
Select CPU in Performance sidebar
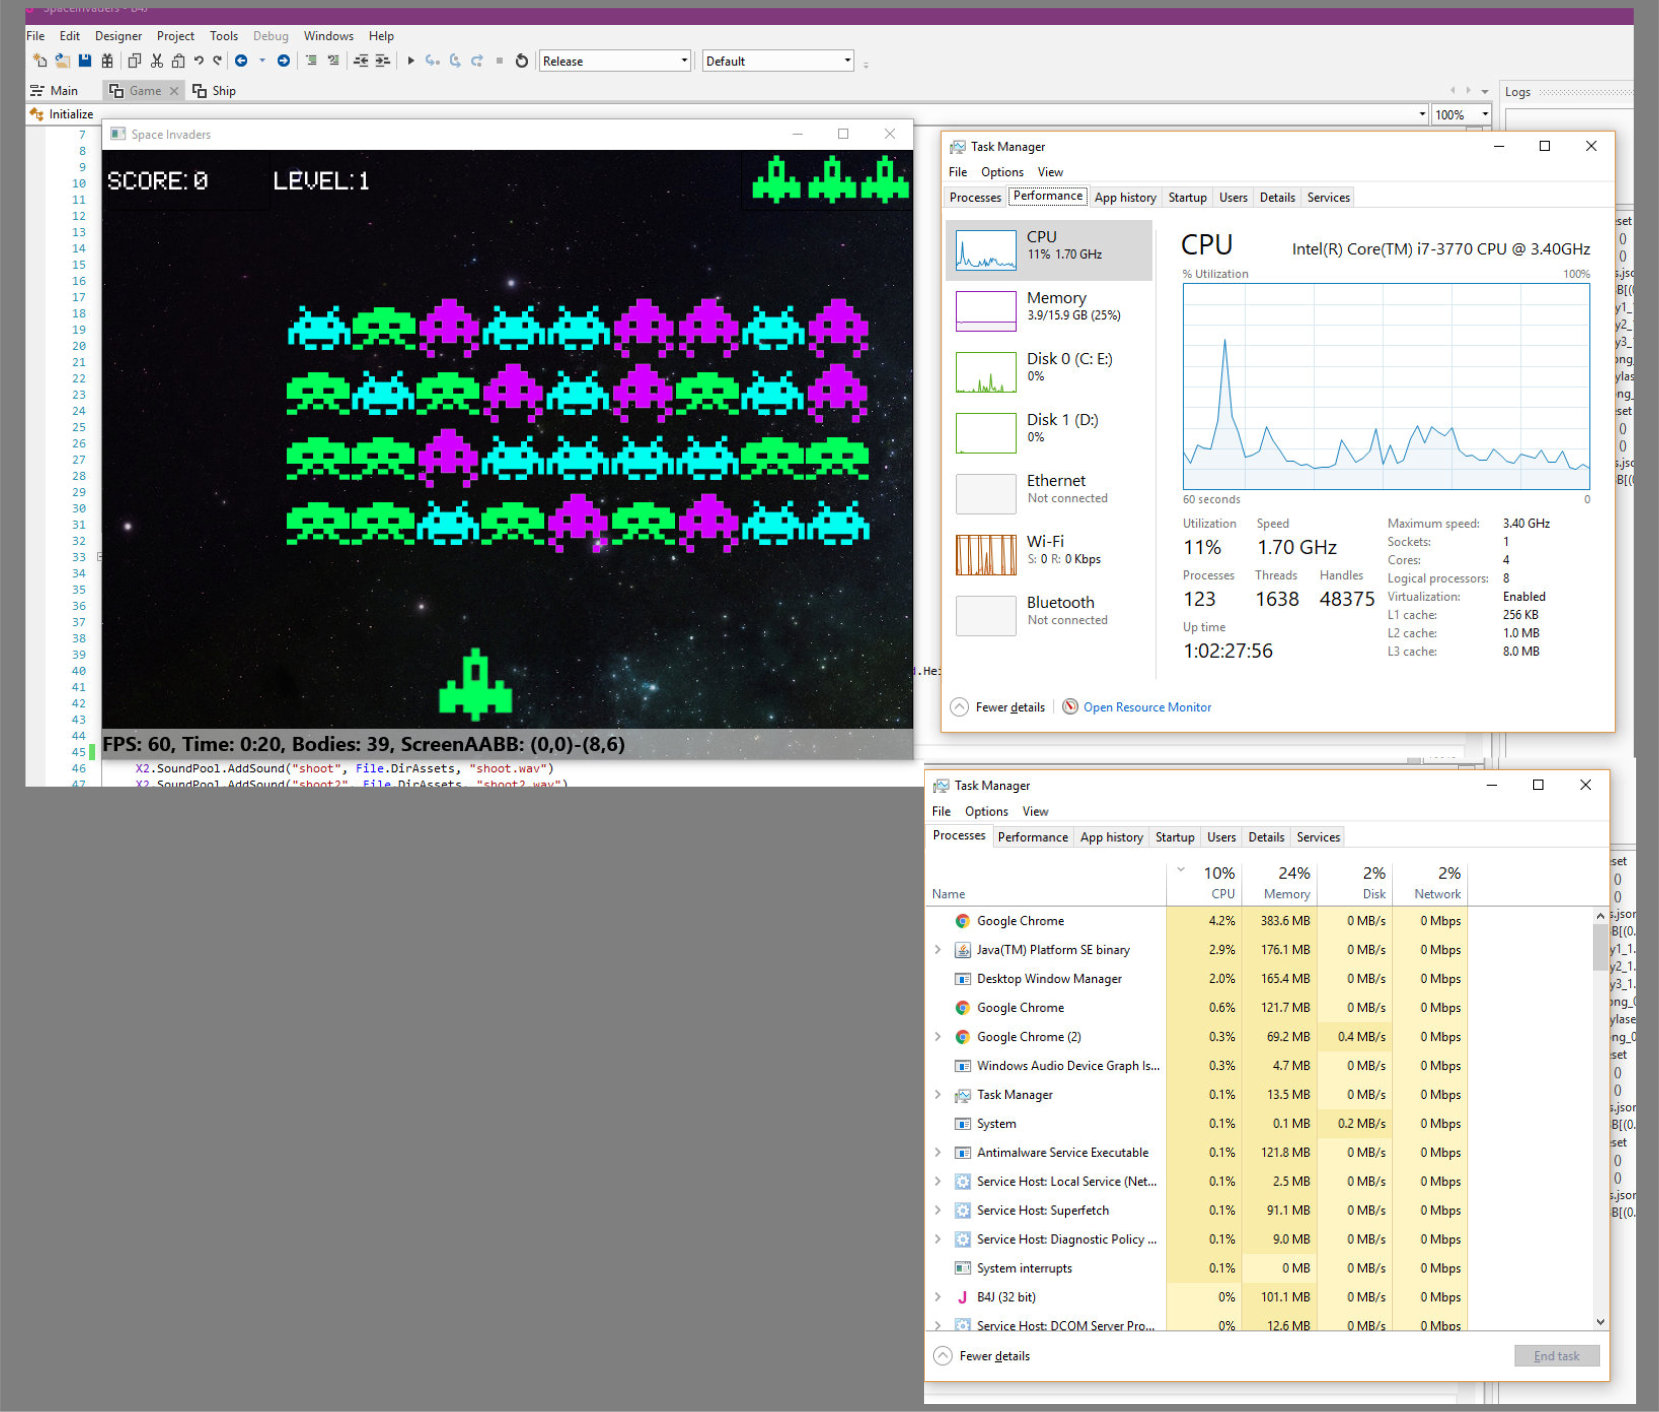1049,250
